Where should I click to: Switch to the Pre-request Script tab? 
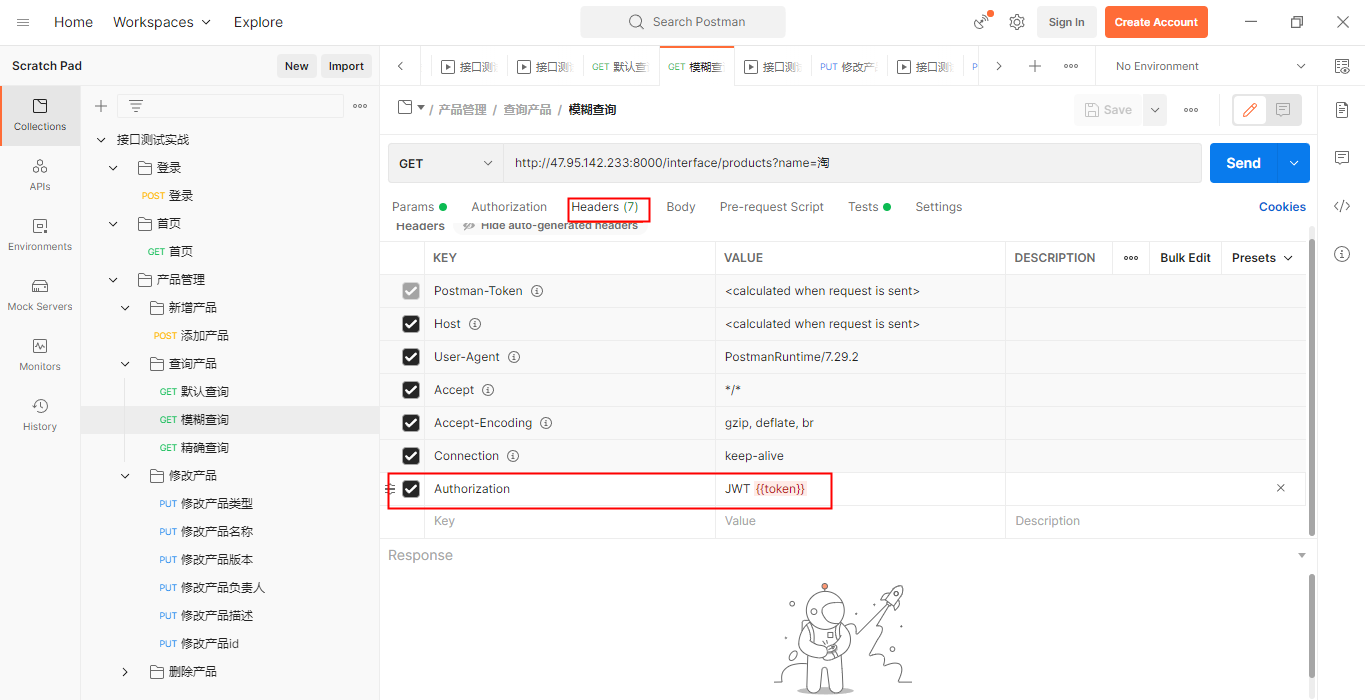click(x=772, y=207)
